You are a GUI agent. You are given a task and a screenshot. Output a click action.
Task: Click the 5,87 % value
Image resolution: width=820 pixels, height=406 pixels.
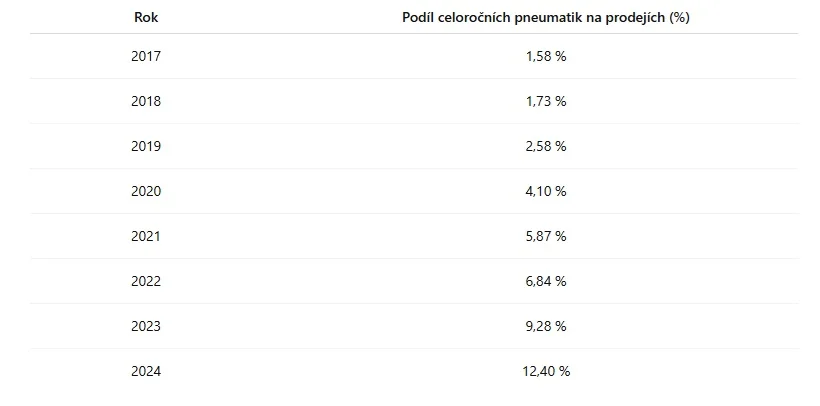[546, 236]
